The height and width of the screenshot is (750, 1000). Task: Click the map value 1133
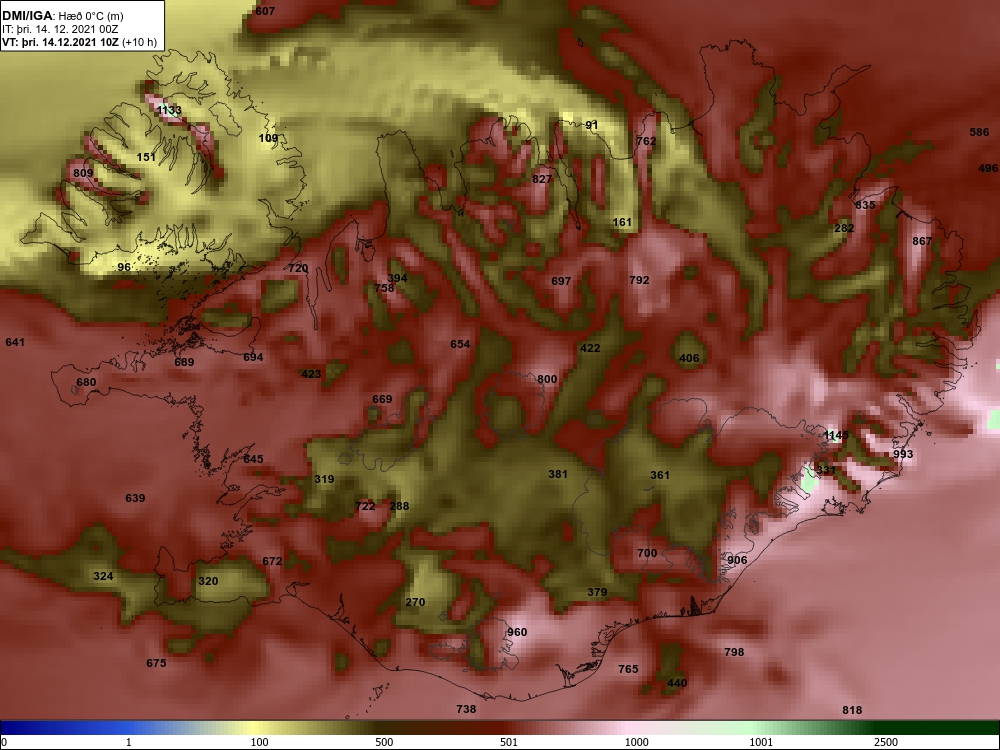[x=170, y=110]
